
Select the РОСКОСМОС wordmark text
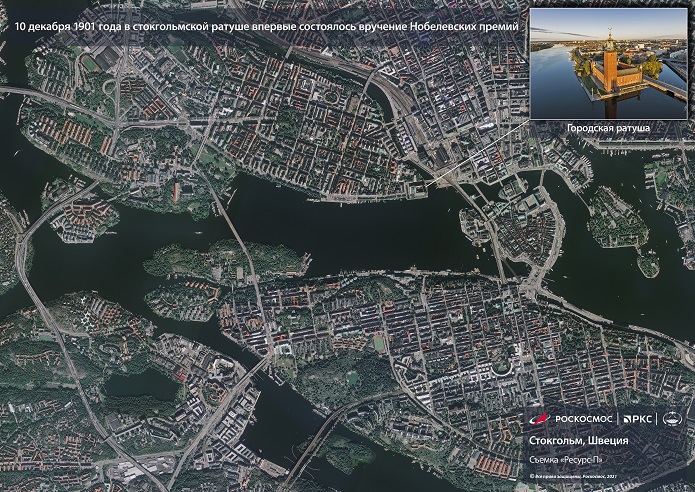click(x=582, y=420)
